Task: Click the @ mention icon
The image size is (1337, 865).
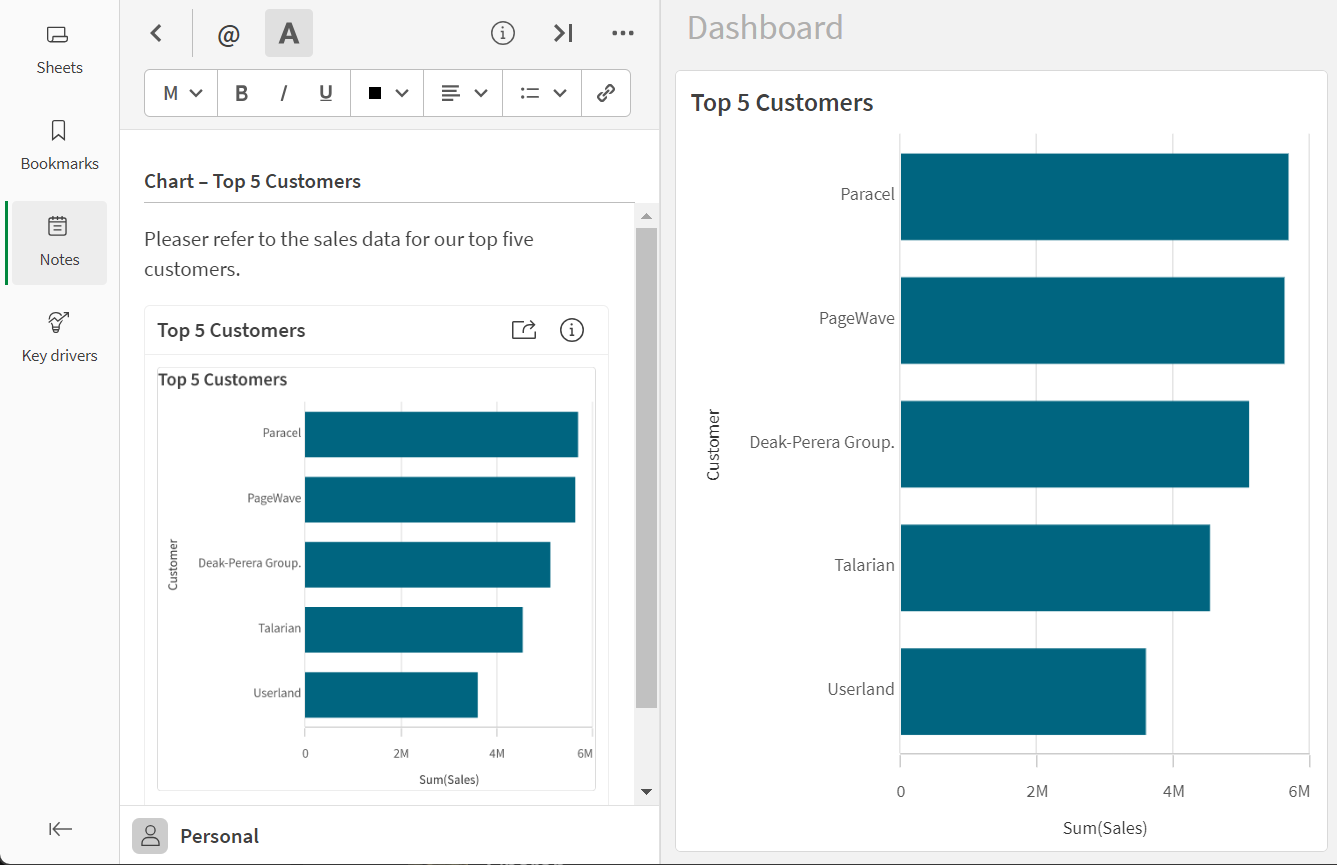Action: coord(228,34)
